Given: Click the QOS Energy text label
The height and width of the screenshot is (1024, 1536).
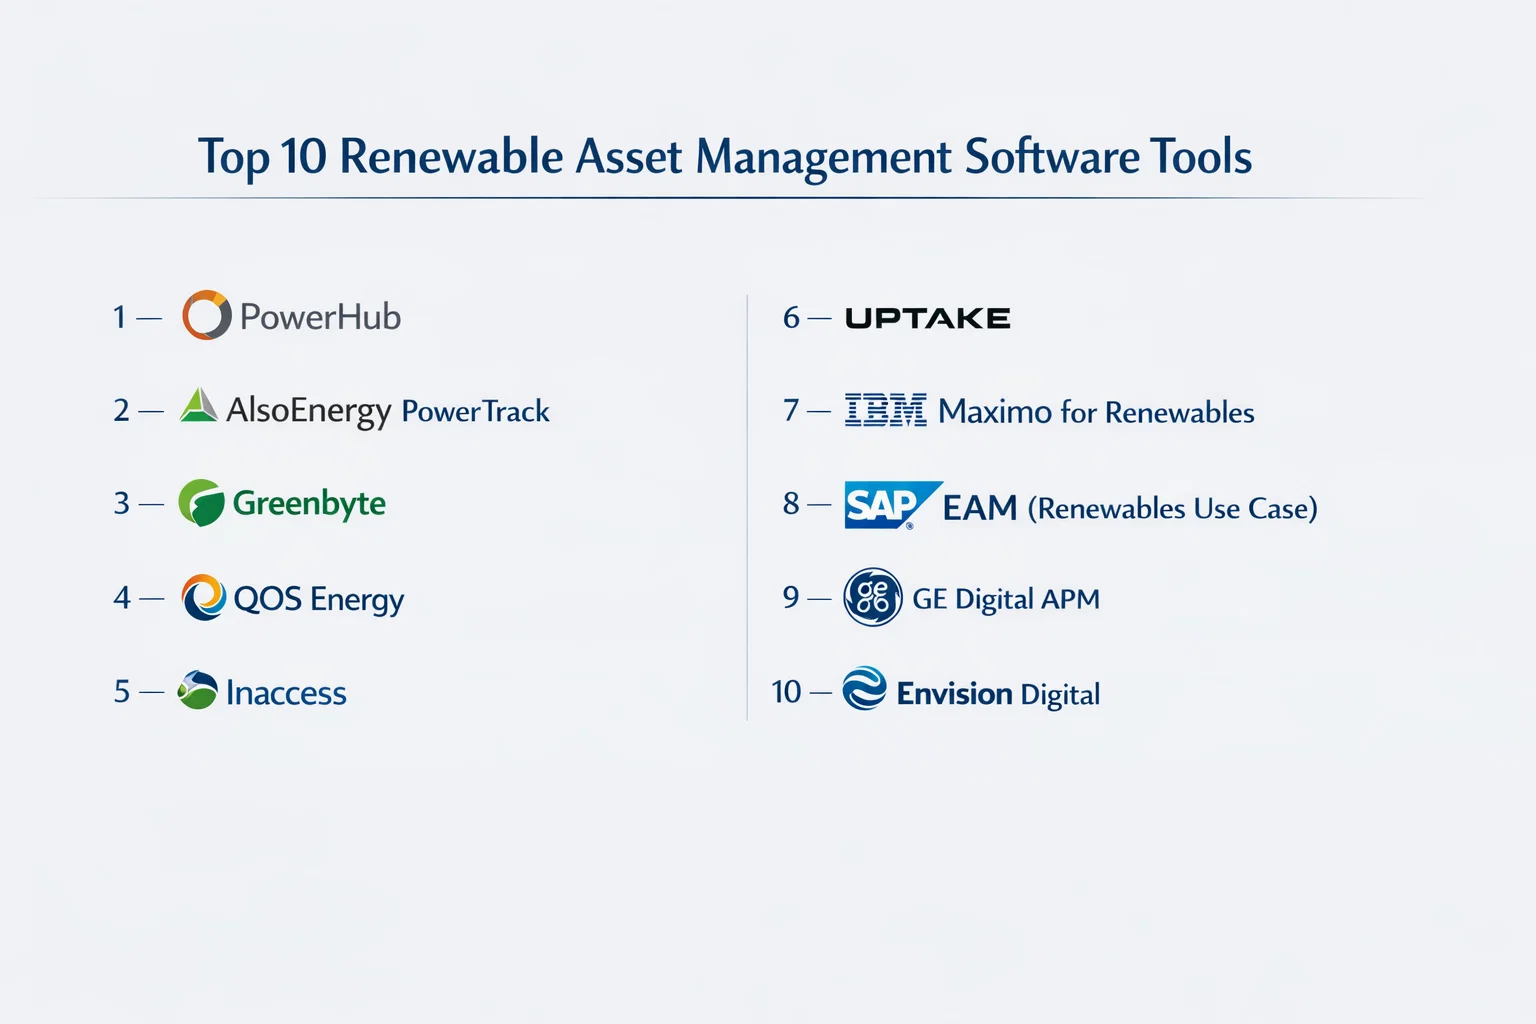Looking at the screenshot, I should coord(318,599).
